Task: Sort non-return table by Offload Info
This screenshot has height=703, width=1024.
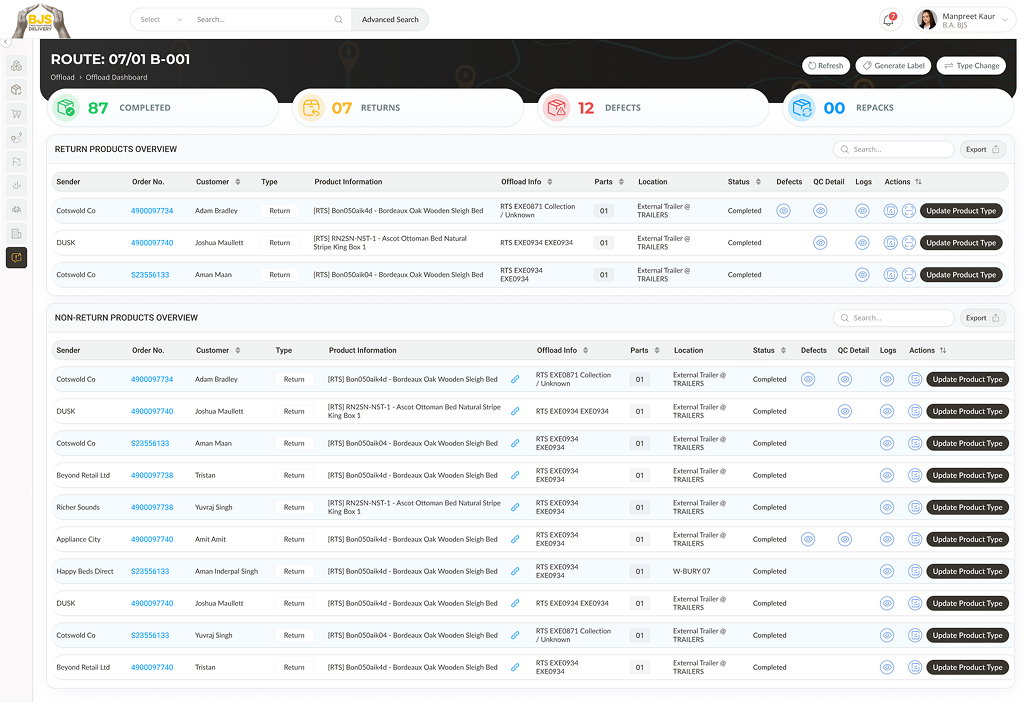Action: pyautogui.click(x=586, y=351)
